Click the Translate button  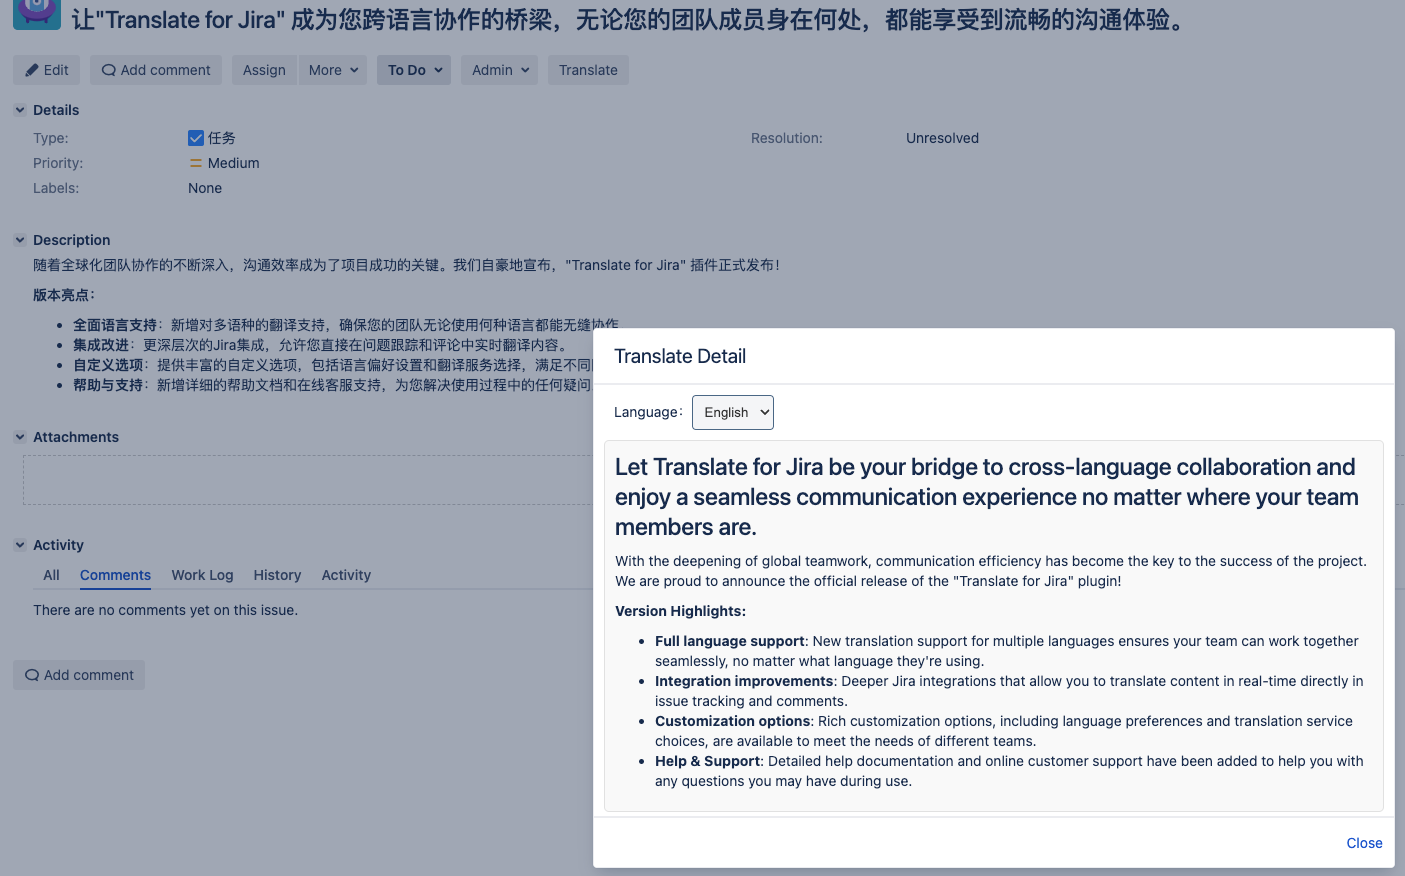(588, 70)
